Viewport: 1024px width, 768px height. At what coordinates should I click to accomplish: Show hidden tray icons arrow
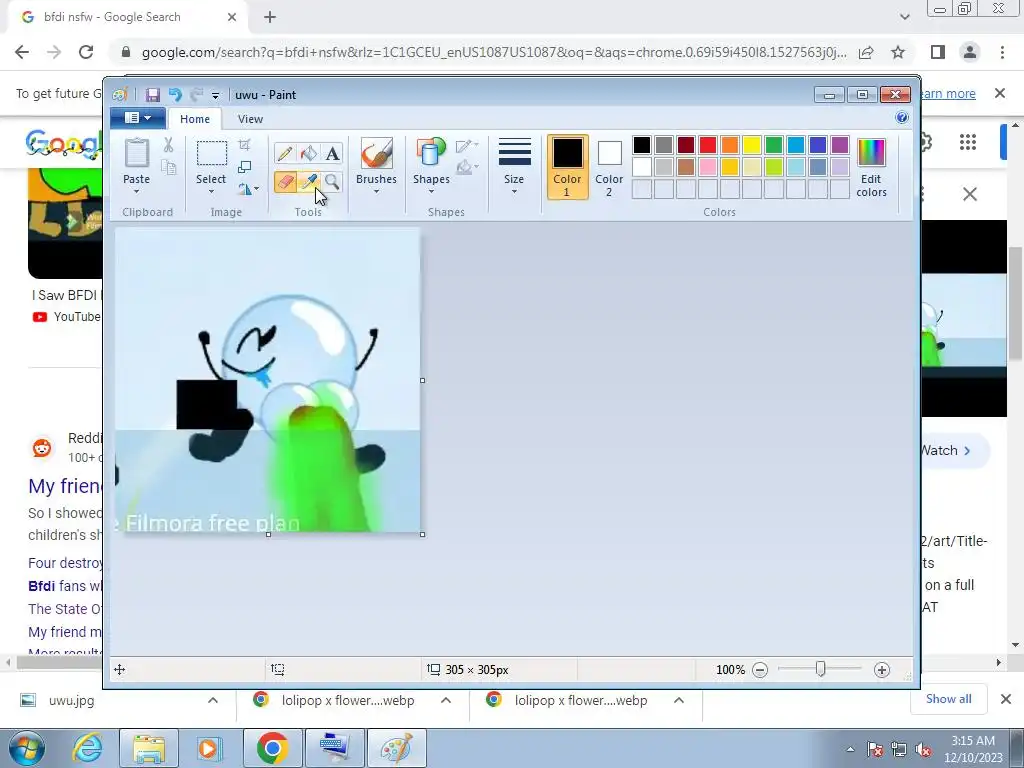[x=850, y=750]
